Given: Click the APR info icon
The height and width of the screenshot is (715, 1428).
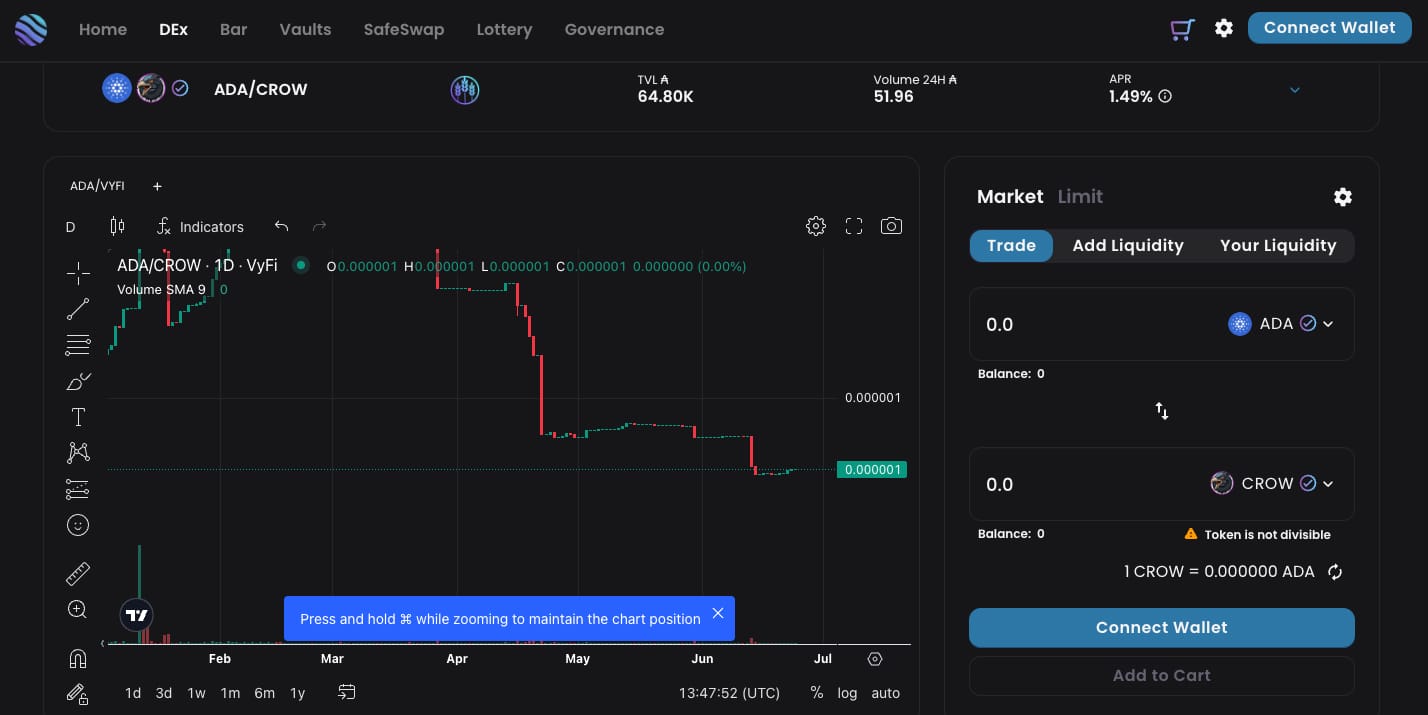Looking at the screenshot, I should point(1165,97).
